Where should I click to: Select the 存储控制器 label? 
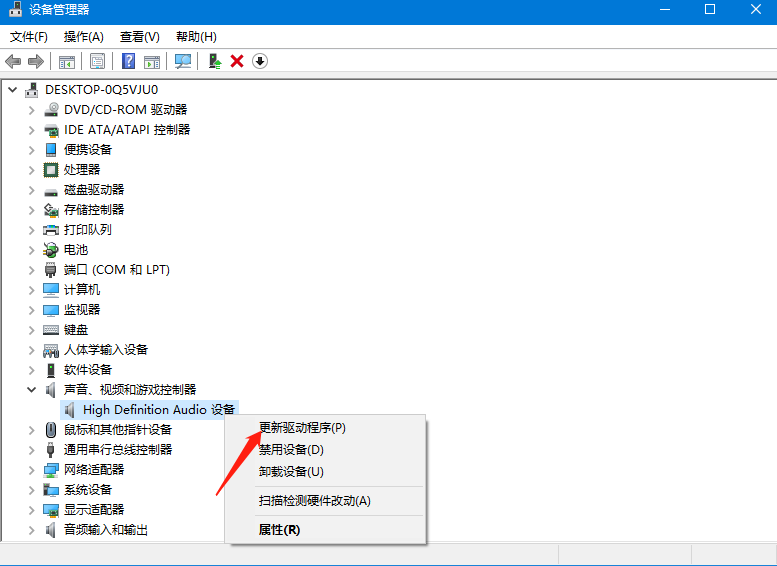[94, 210]
